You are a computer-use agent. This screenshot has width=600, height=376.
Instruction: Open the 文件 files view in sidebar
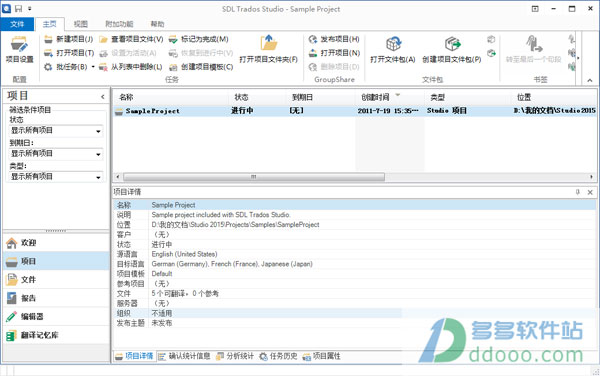tap(56, 280)
